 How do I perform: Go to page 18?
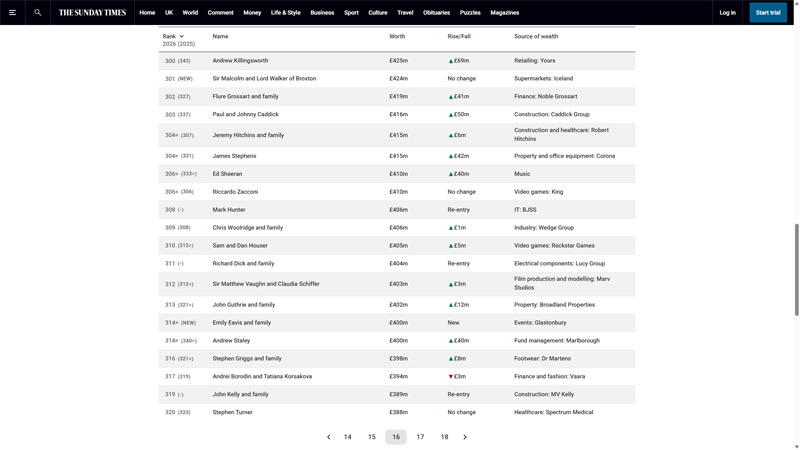[x=444, y=437]
